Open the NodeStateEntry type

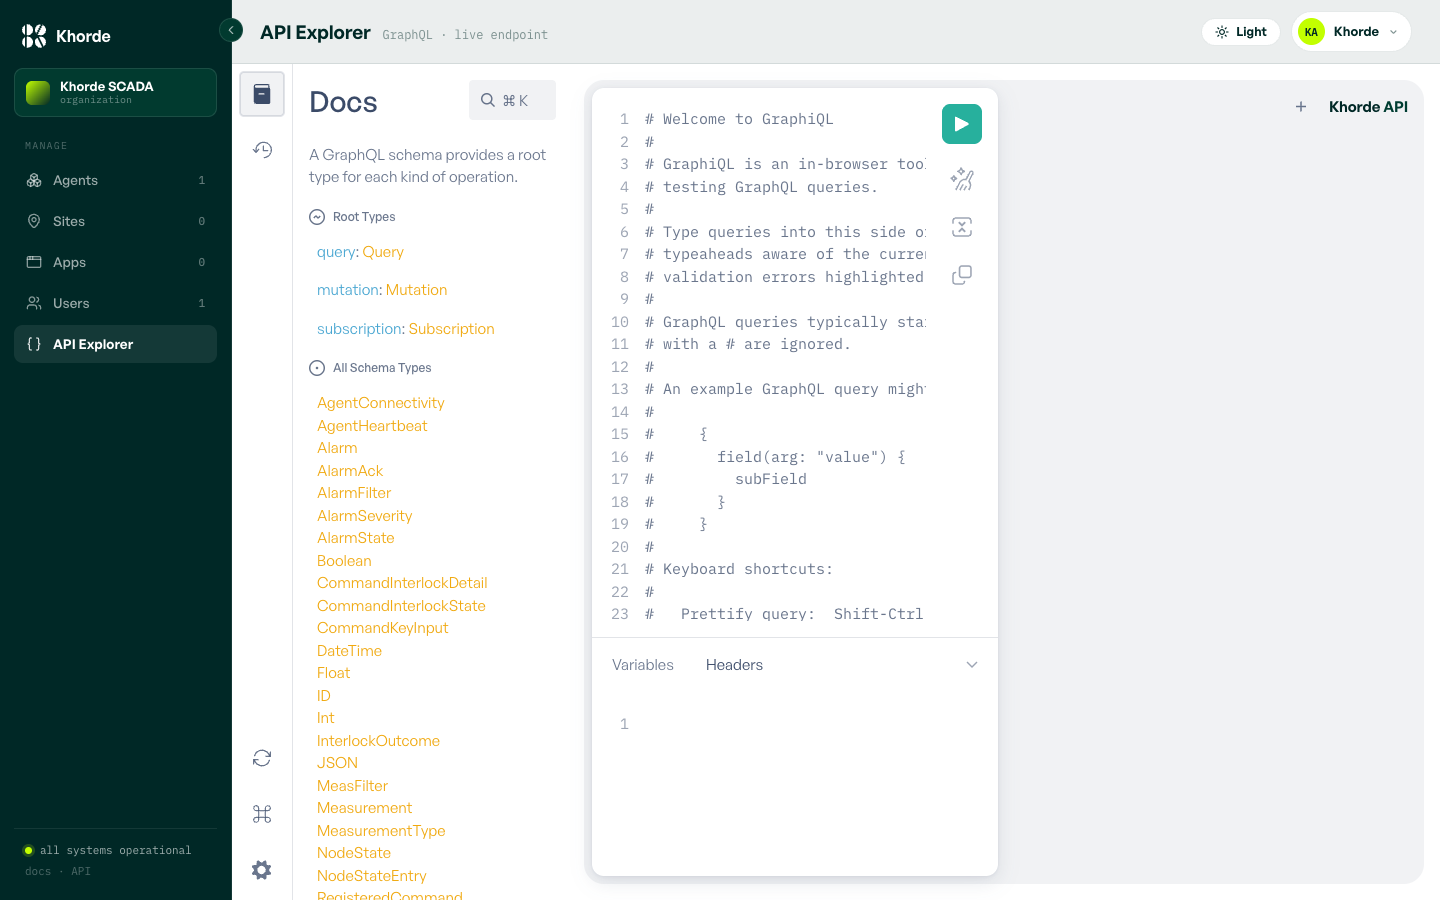coord(372,876)
